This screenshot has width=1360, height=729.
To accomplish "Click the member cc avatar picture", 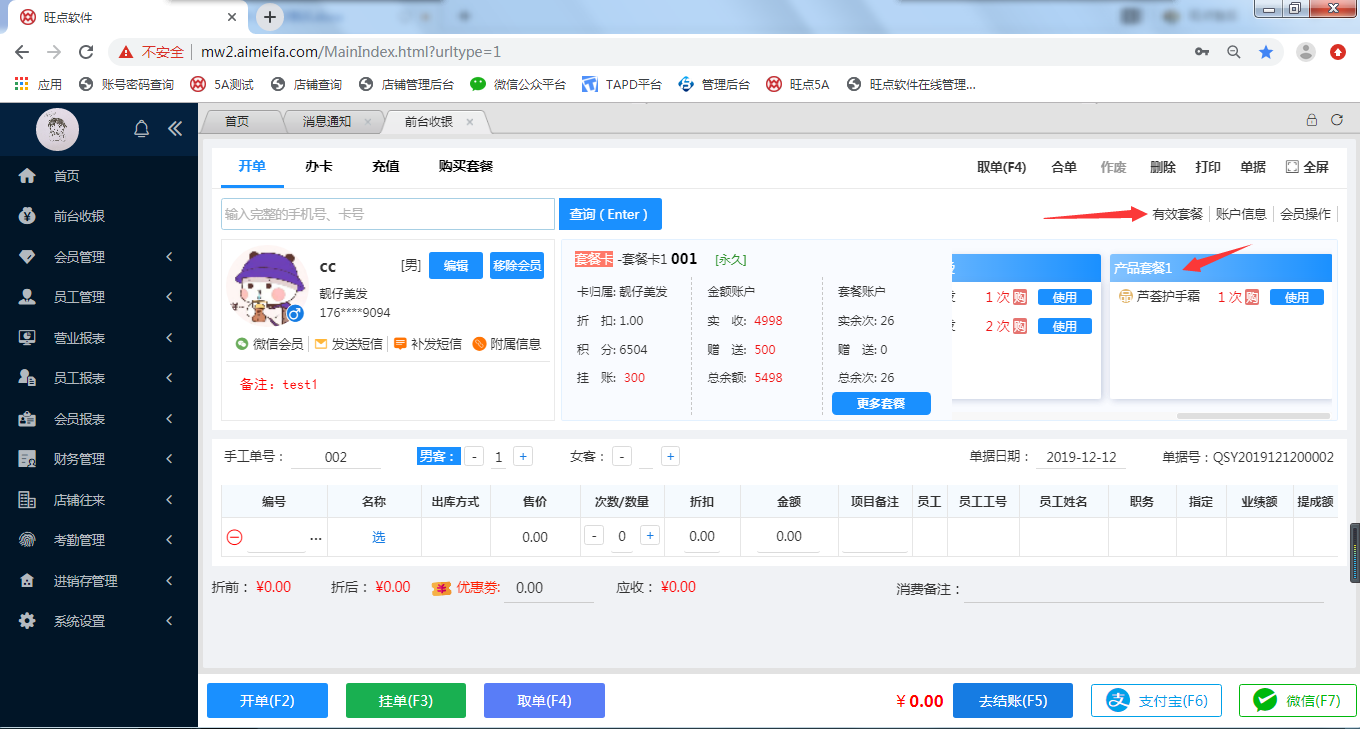I will click(x=265, y=287).
